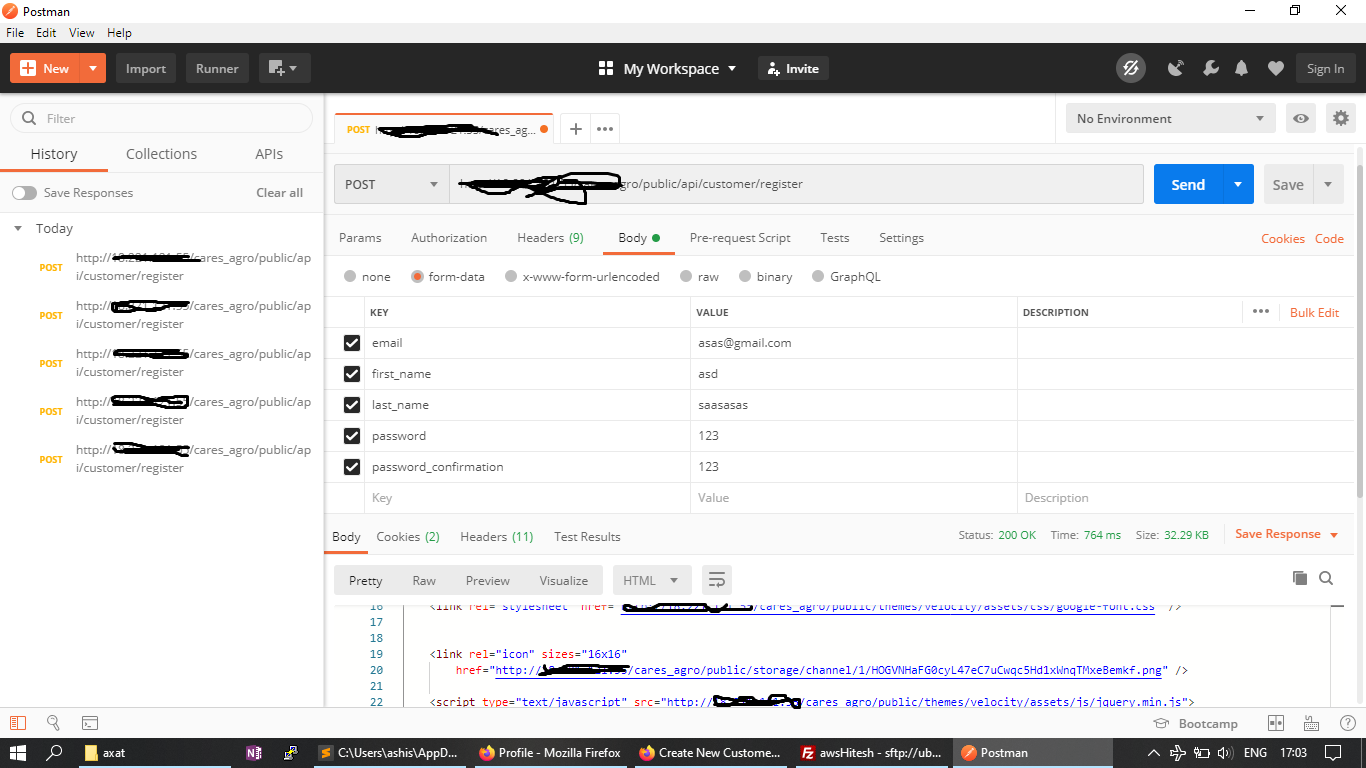
Task: Open the Runner
Action: (217, 68)
